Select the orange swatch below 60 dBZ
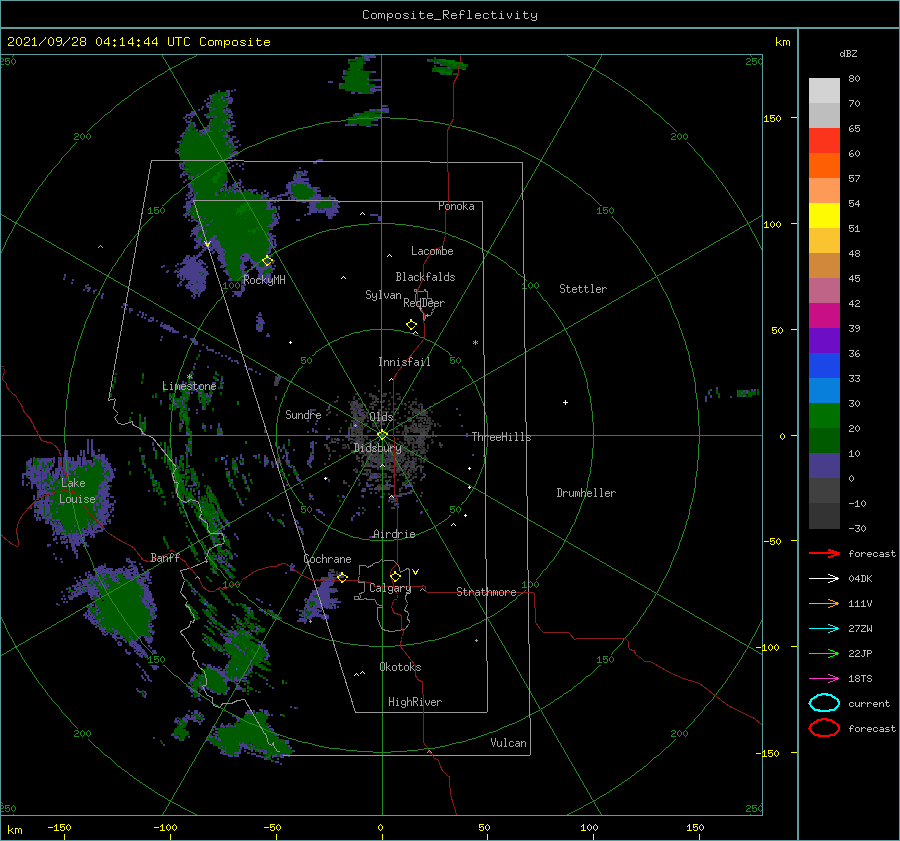The width and height of the screenshot is (900, 841). pos(824,166)
